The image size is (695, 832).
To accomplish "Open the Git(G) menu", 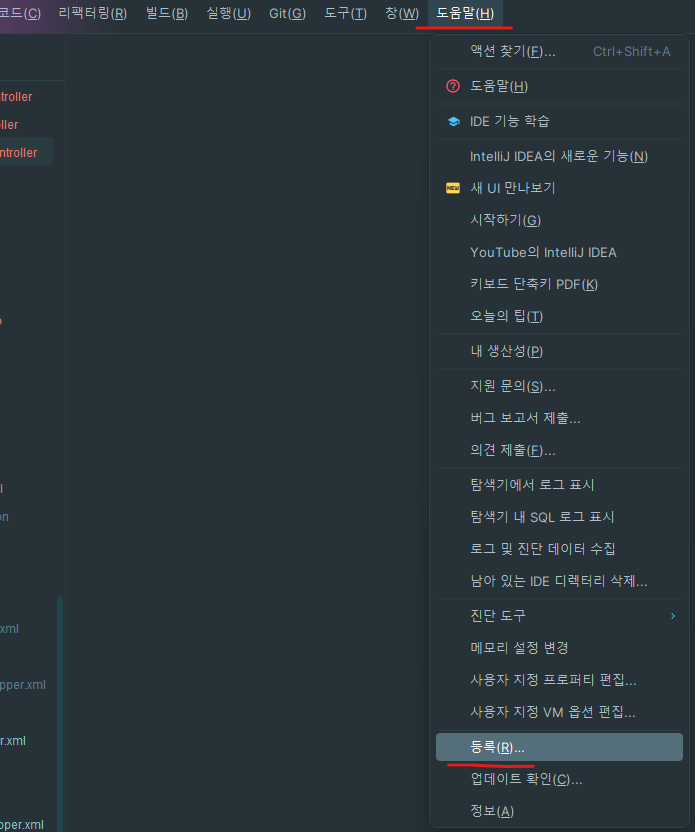I will [x=288, y=13].
